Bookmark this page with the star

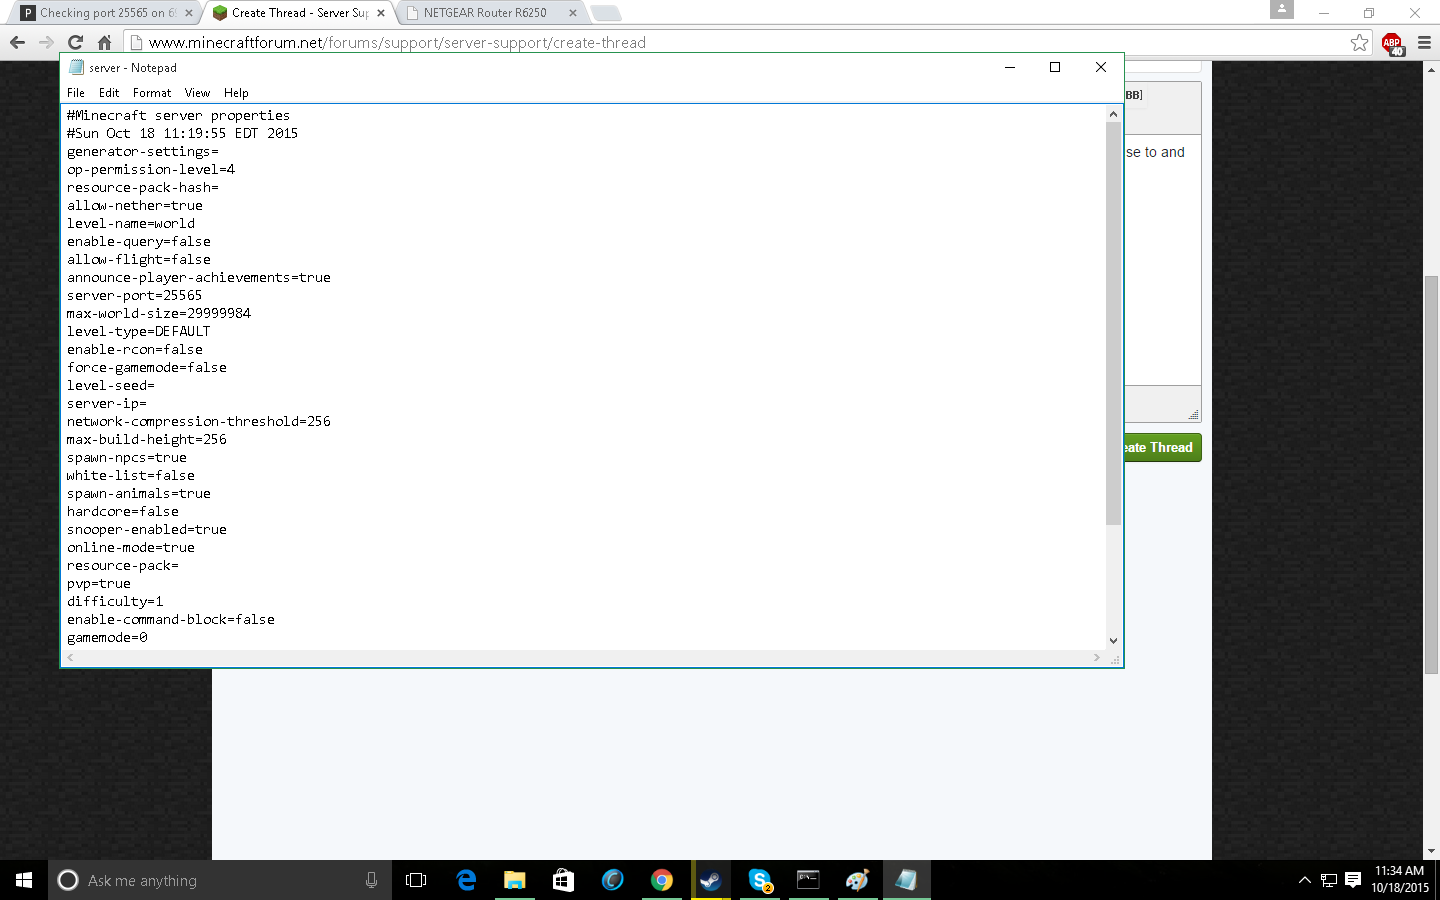(1359, 42)
